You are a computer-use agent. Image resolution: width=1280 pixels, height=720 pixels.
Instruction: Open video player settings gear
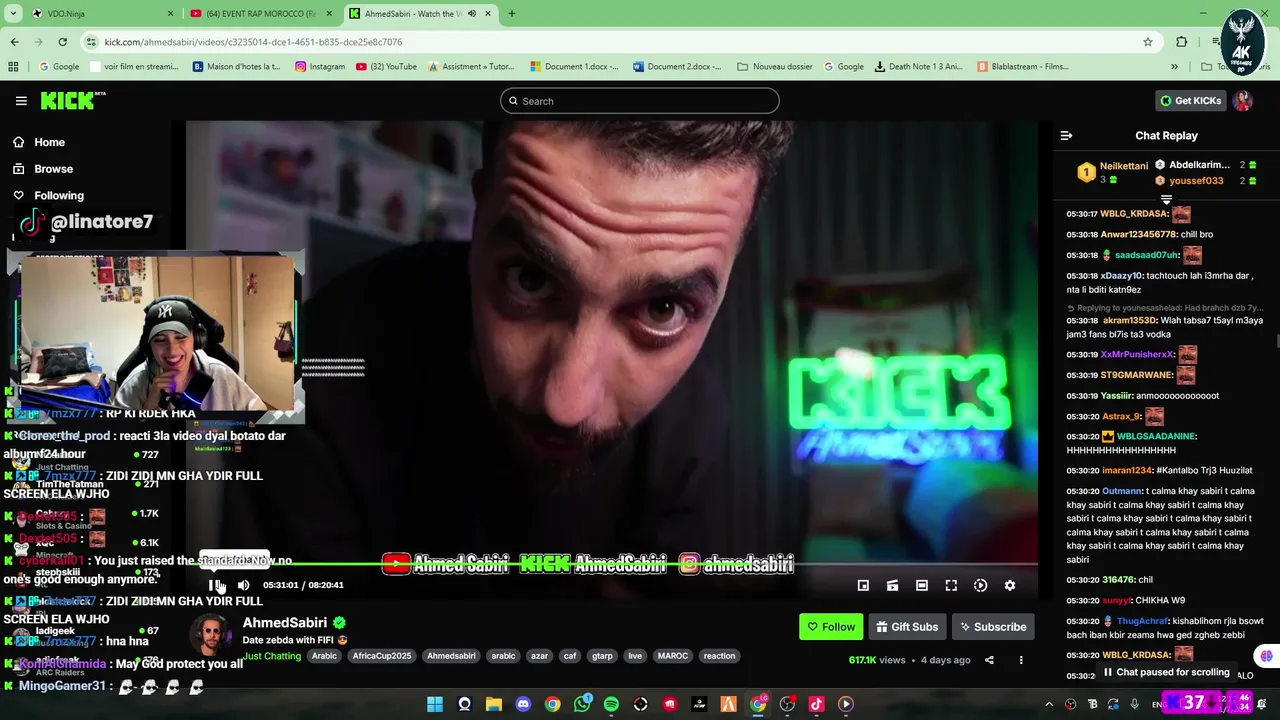(1010, 585)
